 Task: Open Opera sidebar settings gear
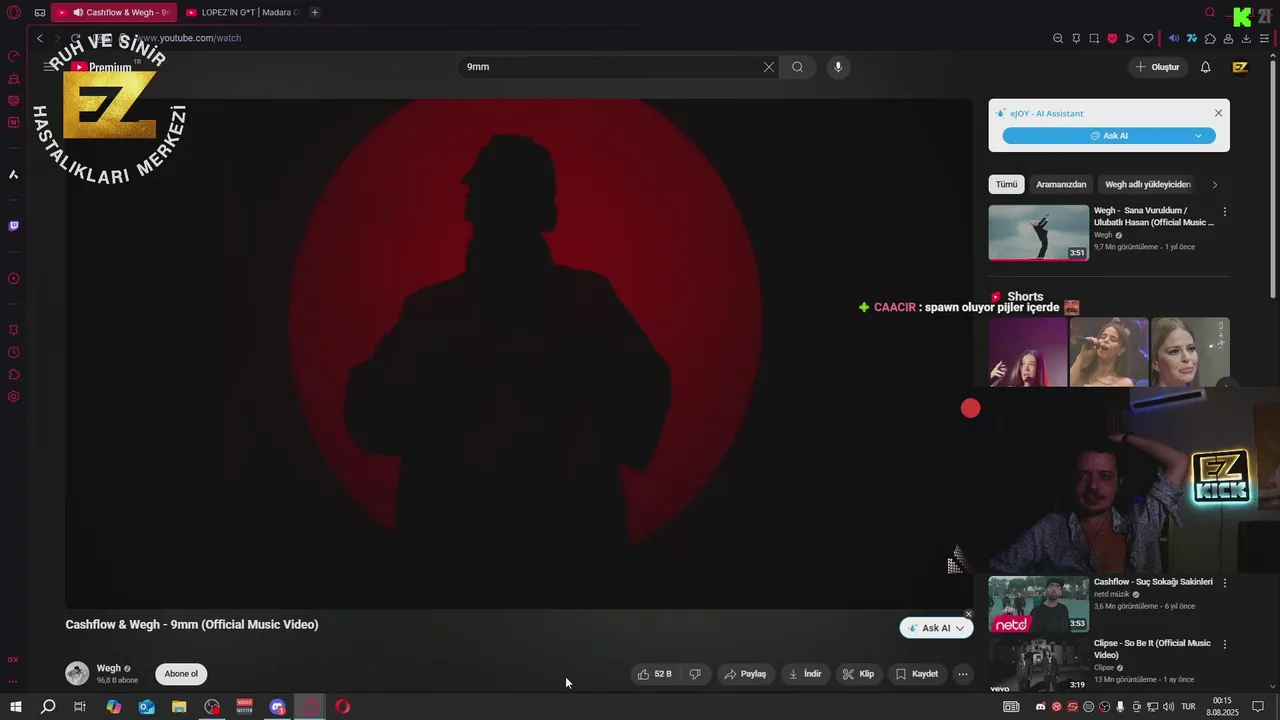13,397
